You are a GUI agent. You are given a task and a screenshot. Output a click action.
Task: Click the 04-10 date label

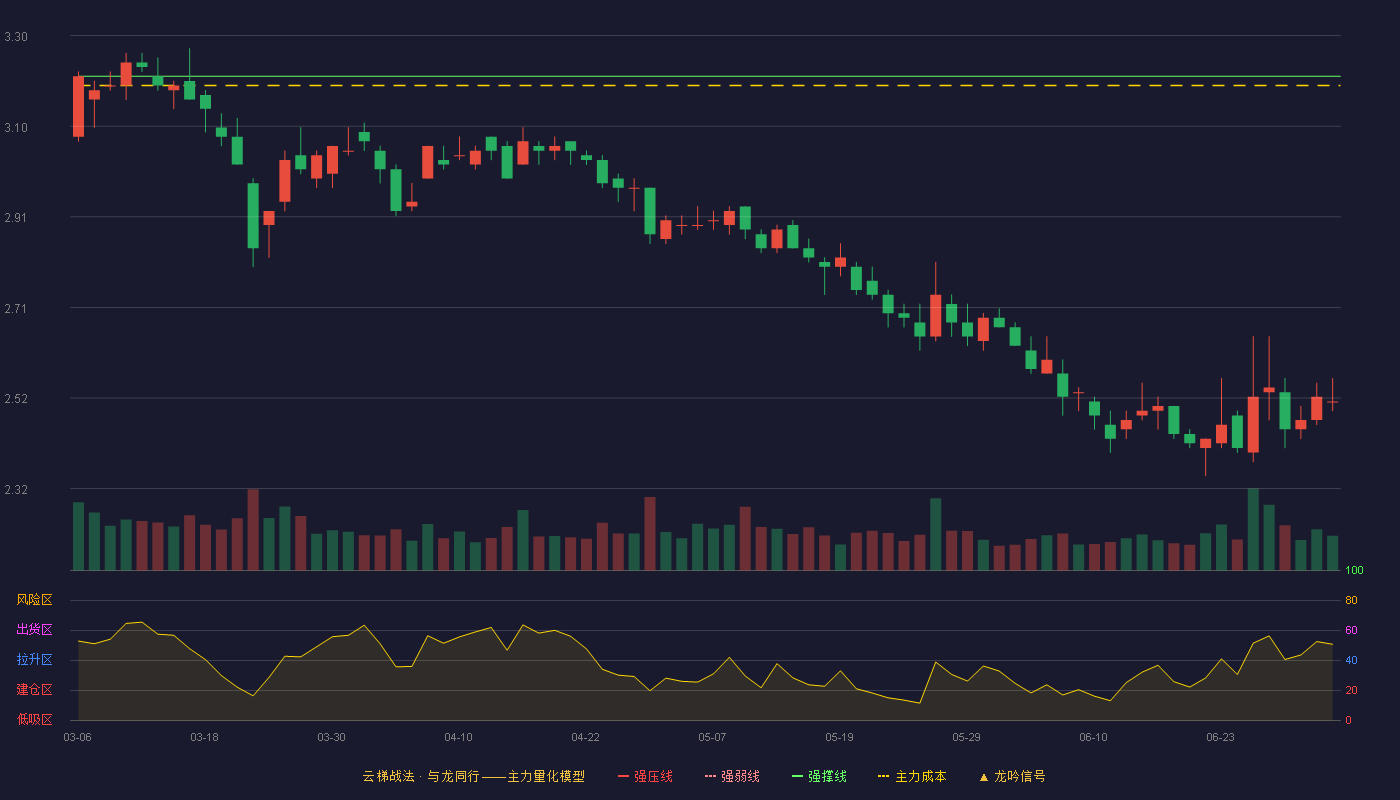[x=458, y=737]
